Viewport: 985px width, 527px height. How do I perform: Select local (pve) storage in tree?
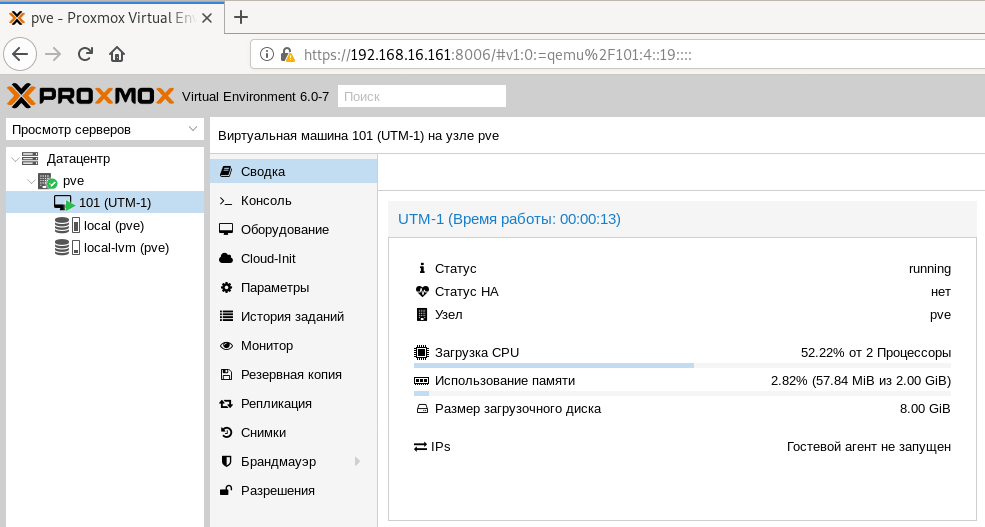click(x=113, y=225)
